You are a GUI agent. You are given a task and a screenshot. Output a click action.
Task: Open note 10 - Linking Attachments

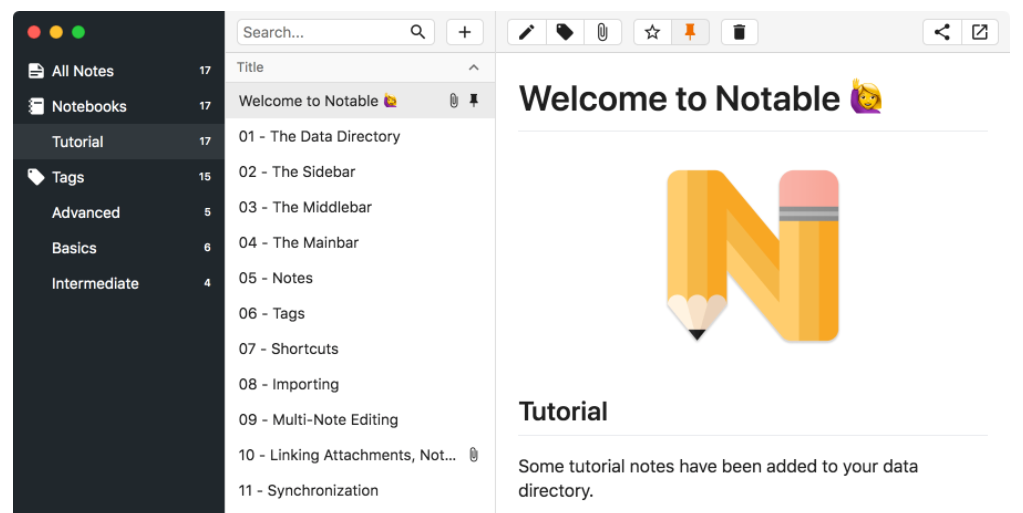point(360,455)
